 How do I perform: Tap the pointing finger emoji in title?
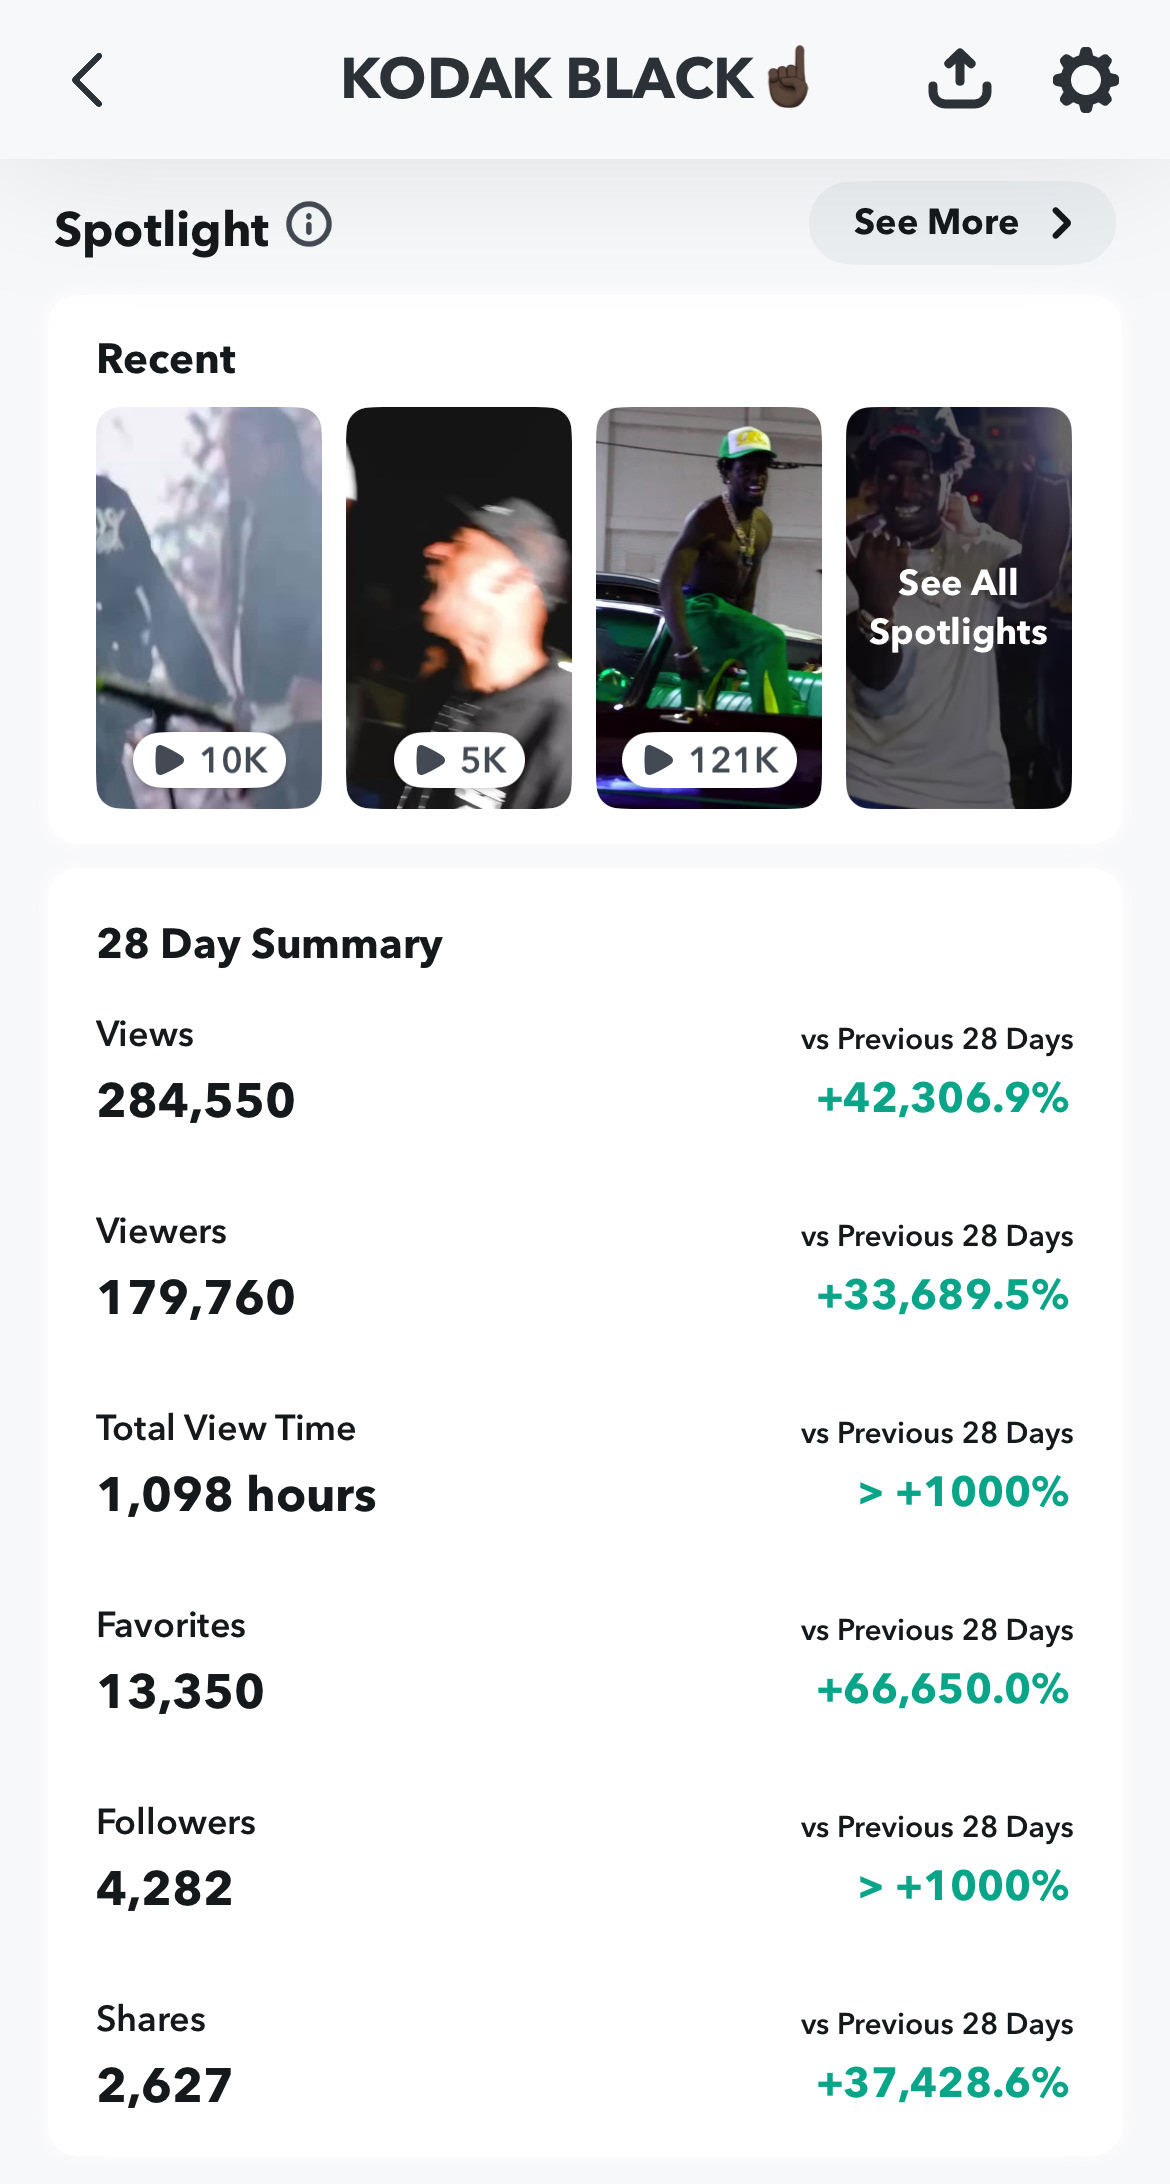pyautogui.click(x=789, y=77)
